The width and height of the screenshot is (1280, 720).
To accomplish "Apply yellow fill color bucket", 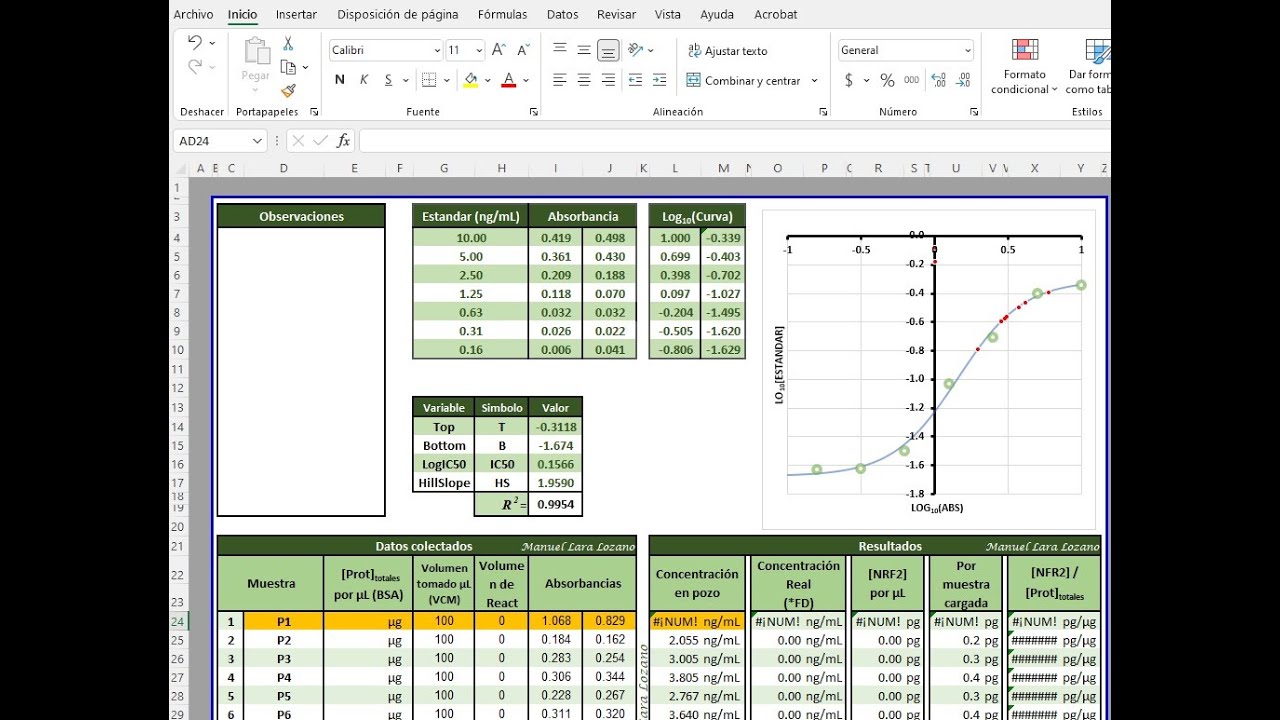I will tap(471, 80).
